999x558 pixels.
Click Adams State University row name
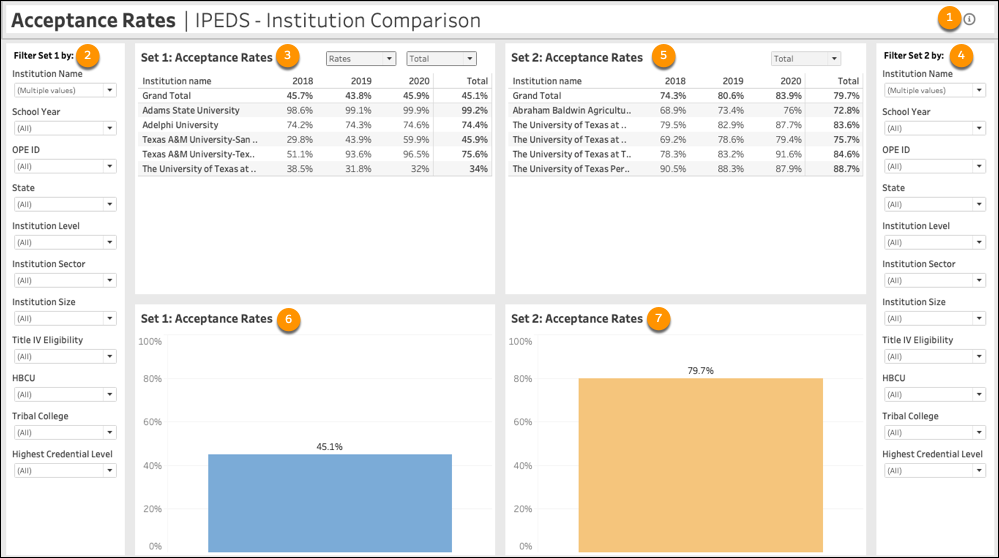pyautogui.click(x=191, y=110)
